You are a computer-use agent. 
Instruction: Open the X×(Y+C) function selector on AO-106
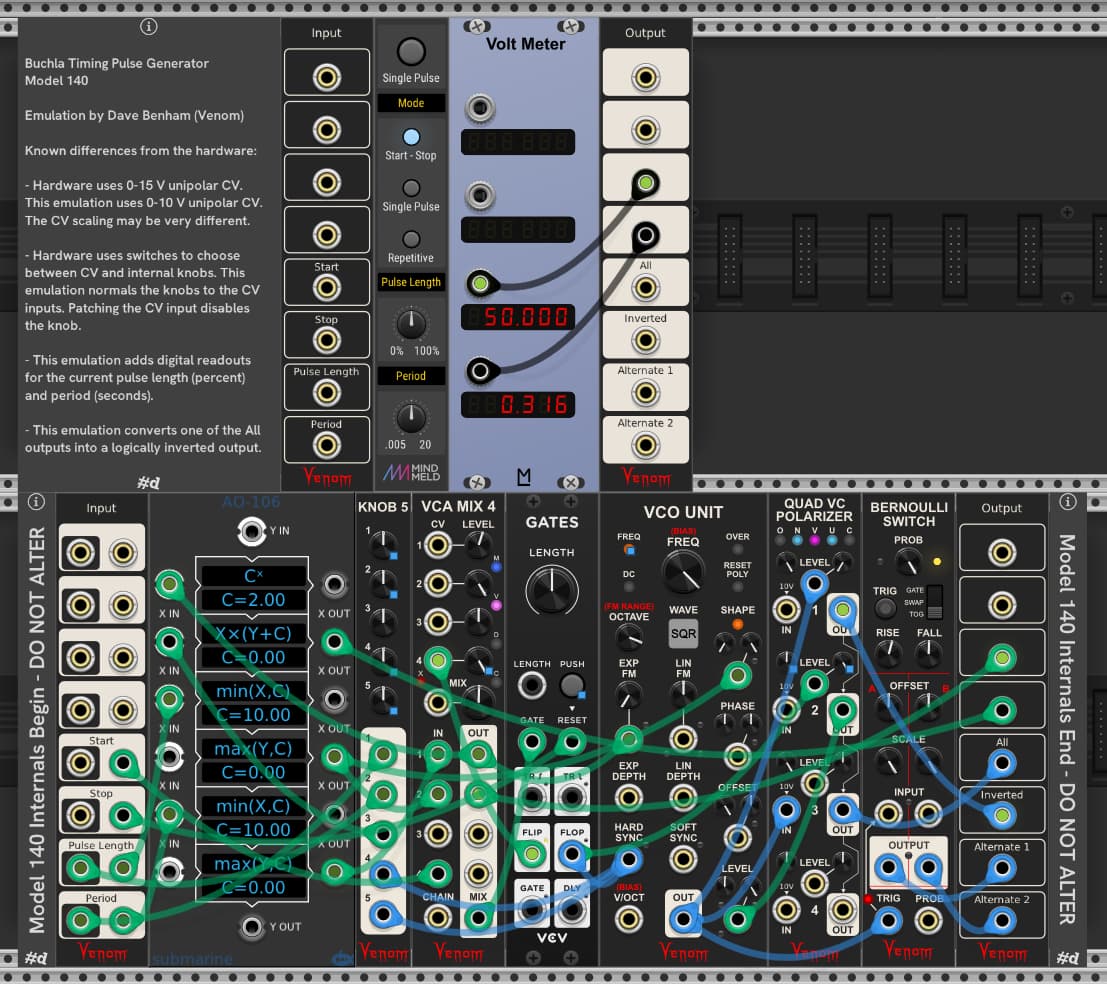tap(253, 635)
